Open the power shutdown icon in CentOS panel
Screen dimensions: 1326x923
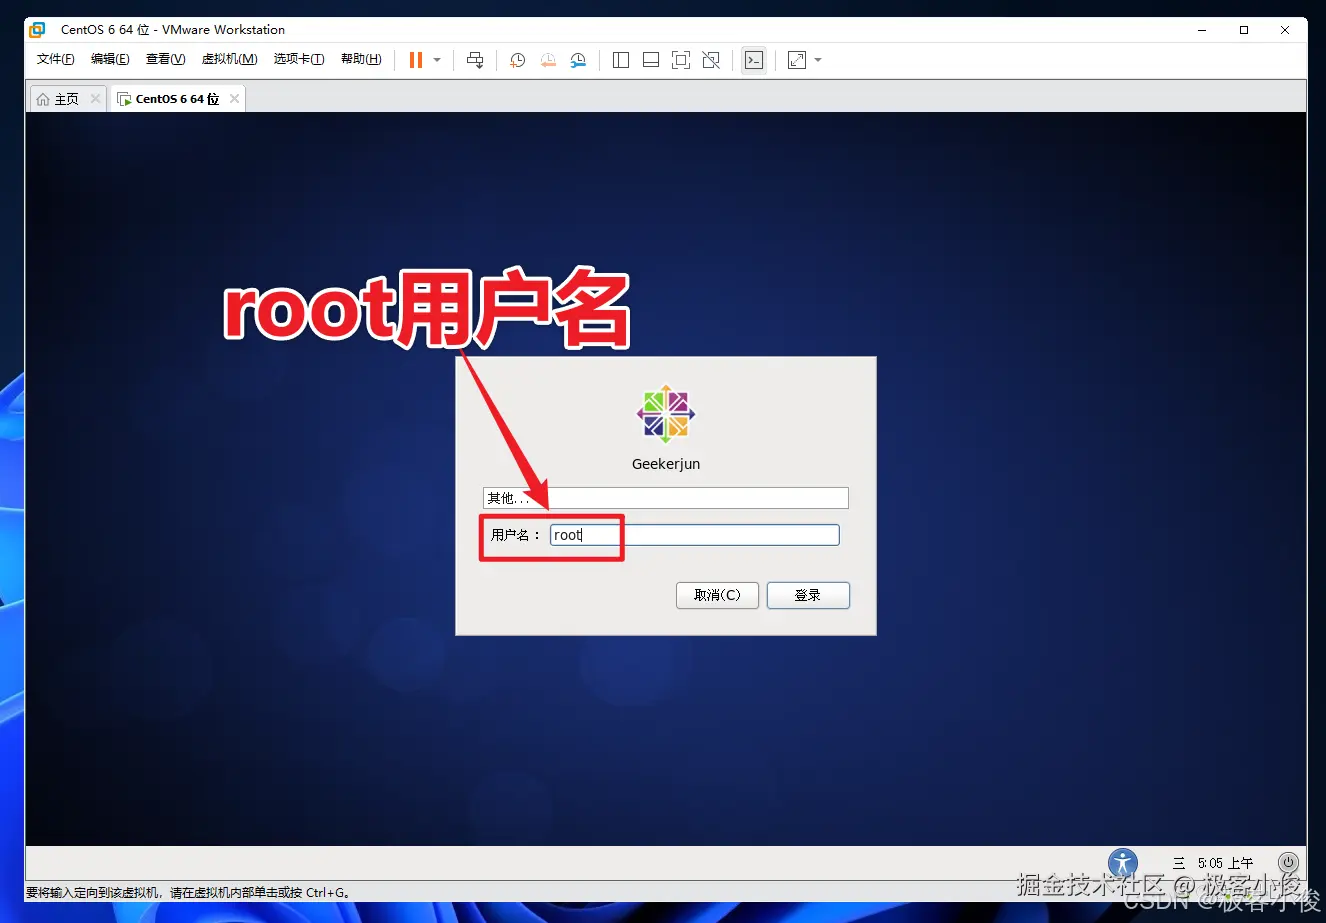point(1288,862)
